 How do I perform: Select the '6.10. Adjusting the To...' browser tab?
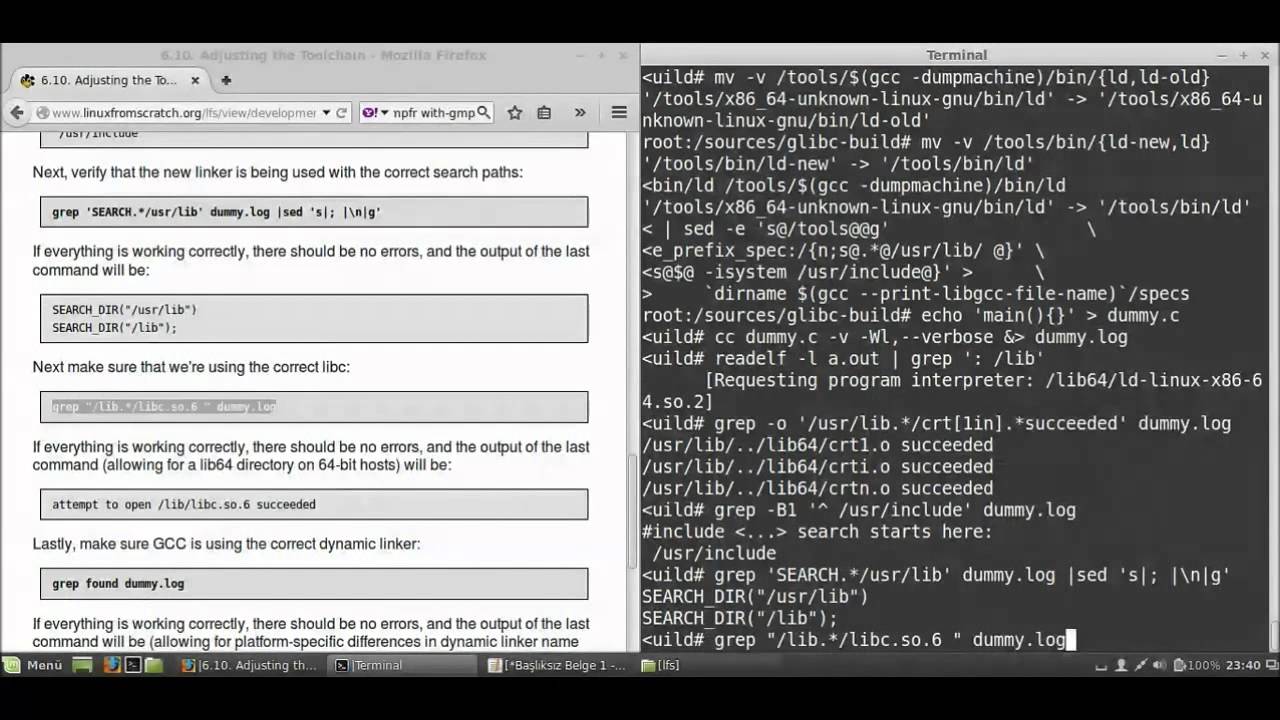pyautogui.click(x=108, y=80)
